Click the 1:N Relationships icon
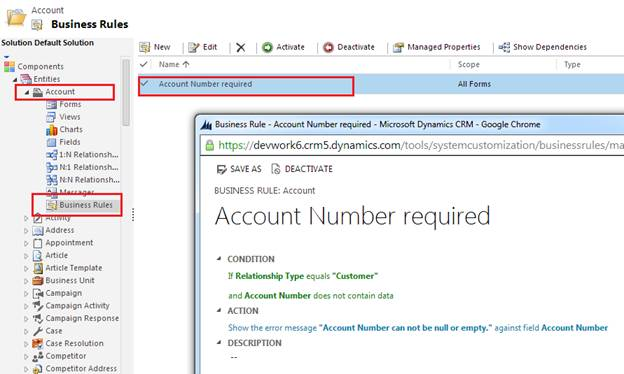 click(52, 155)
